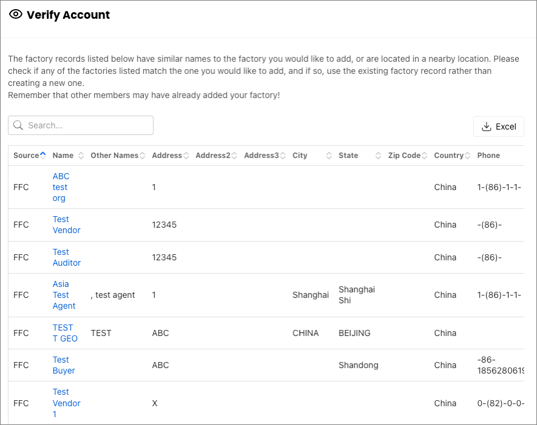The width and height of the screenshot is (537, 425).
Task: Open Asia Test Agent factory link
Action: coord(64,295)
